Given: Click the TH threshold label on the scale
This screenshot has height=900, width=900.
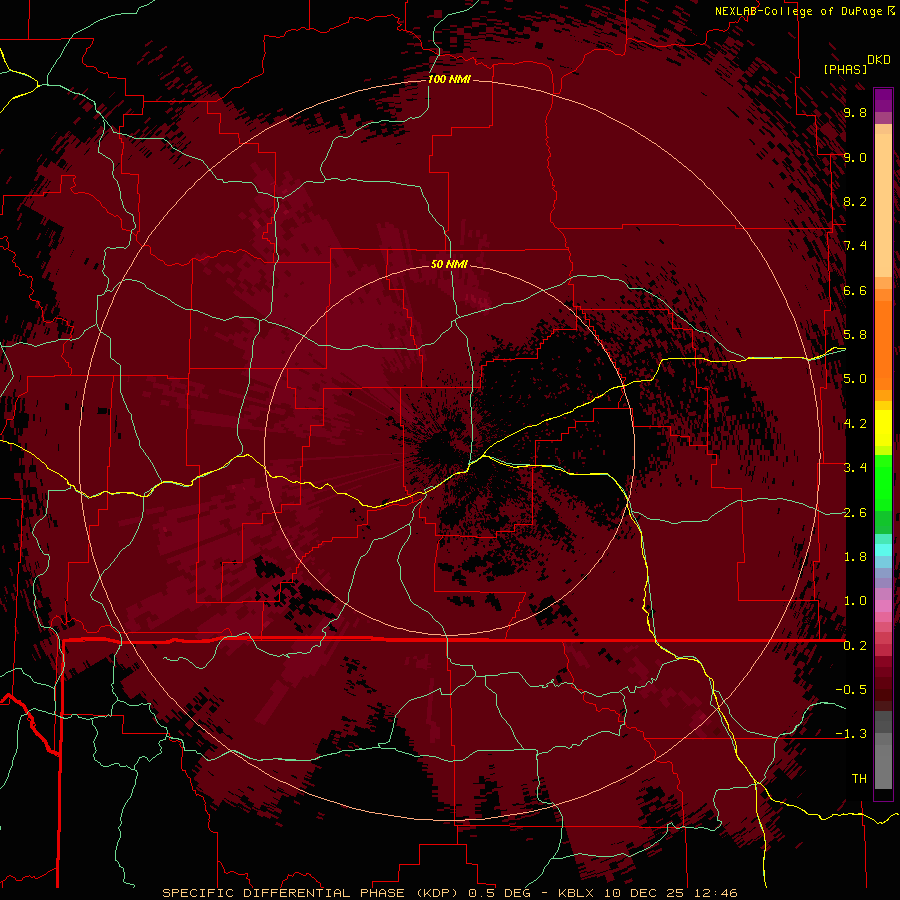Looking at the screenshot, I should (x=859, y=779).
